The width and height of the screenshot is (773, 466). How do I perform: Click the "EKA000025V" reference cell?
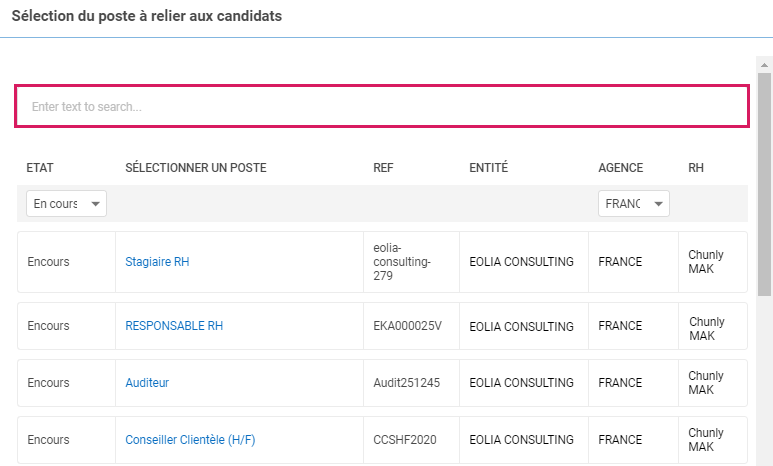[407, 326]
